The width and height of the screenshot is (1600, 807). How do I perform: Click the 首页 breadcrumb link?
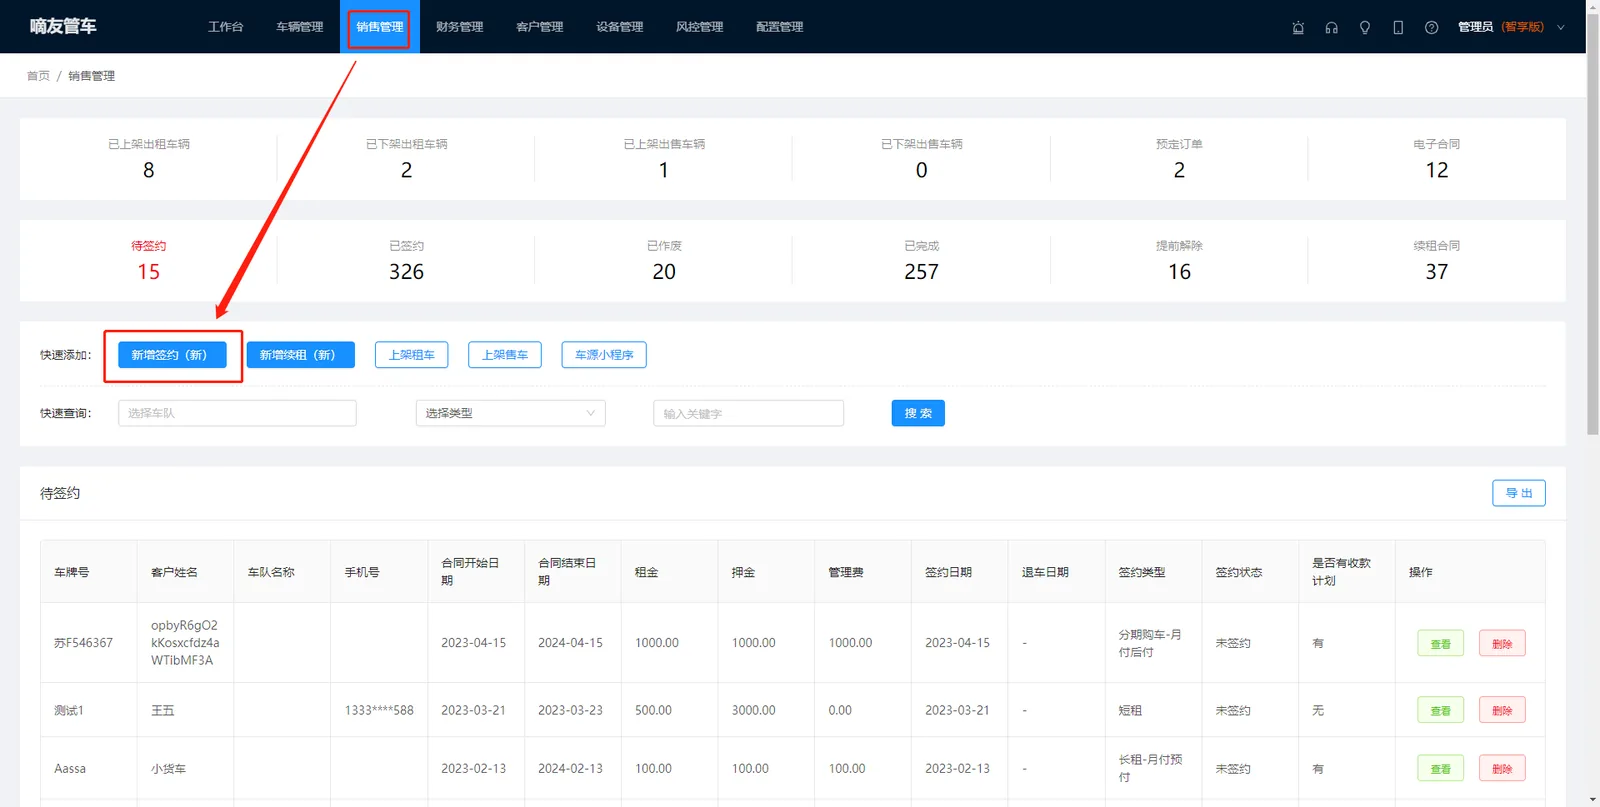(38, 76)
